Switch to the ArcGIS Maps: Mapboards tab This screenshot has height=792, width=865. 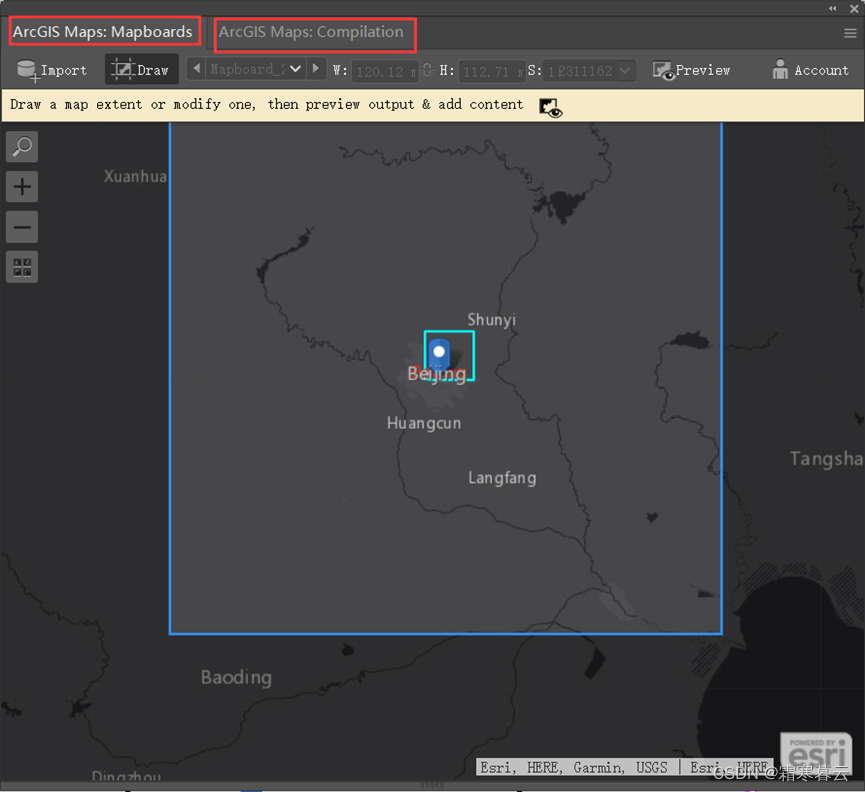point(103,30)
